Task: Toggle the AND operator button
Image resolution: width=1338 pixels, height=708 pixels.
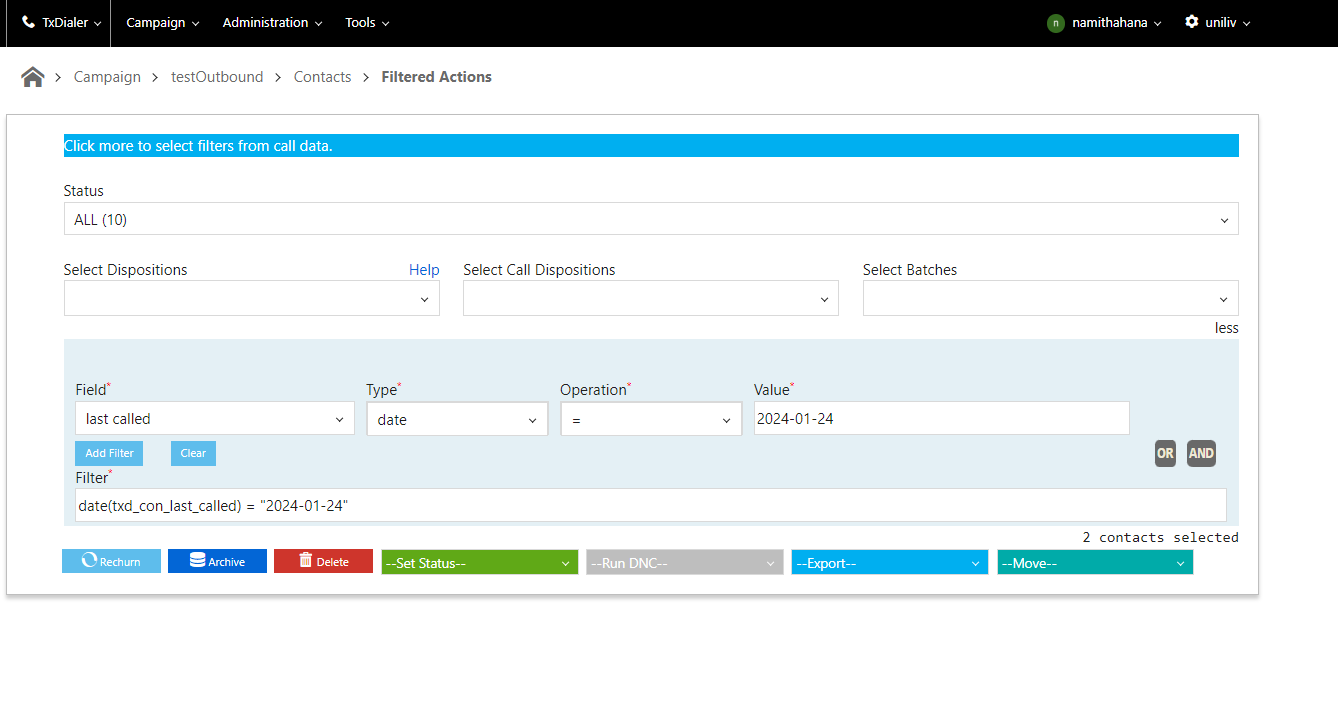Action: [x=1201, y=453]
